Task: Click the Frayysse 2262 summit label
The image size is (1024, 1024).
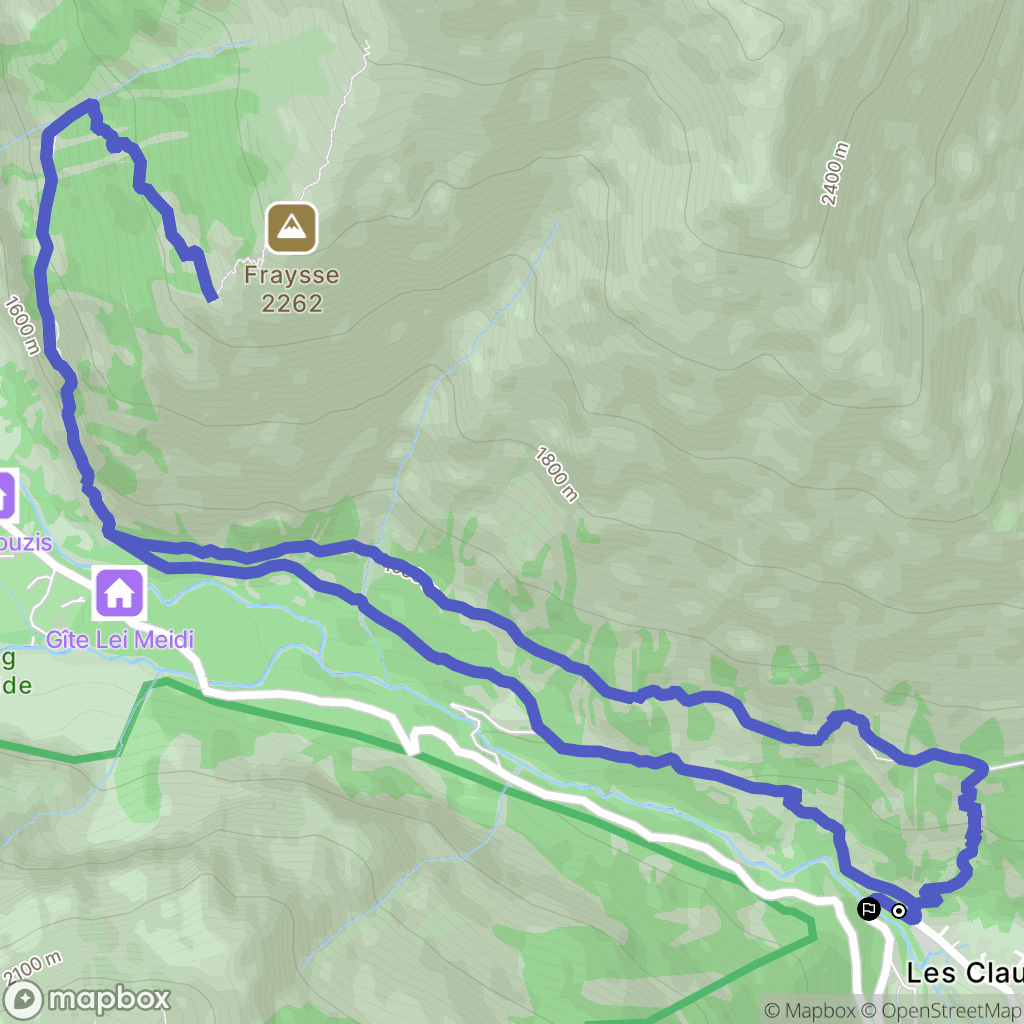Action: coord(291,289)
